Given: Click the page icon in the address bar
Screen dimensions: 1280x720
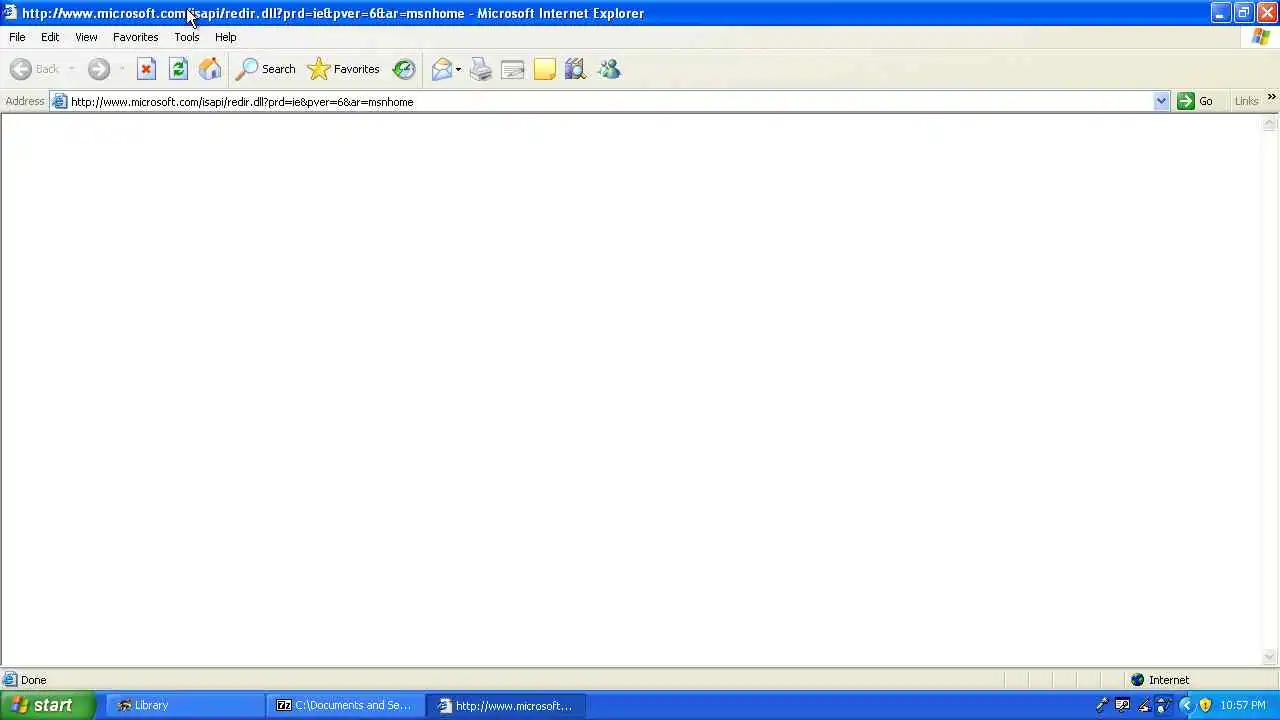Looking at the screenshot, I should pyautogui.click(x=60, y=101).
